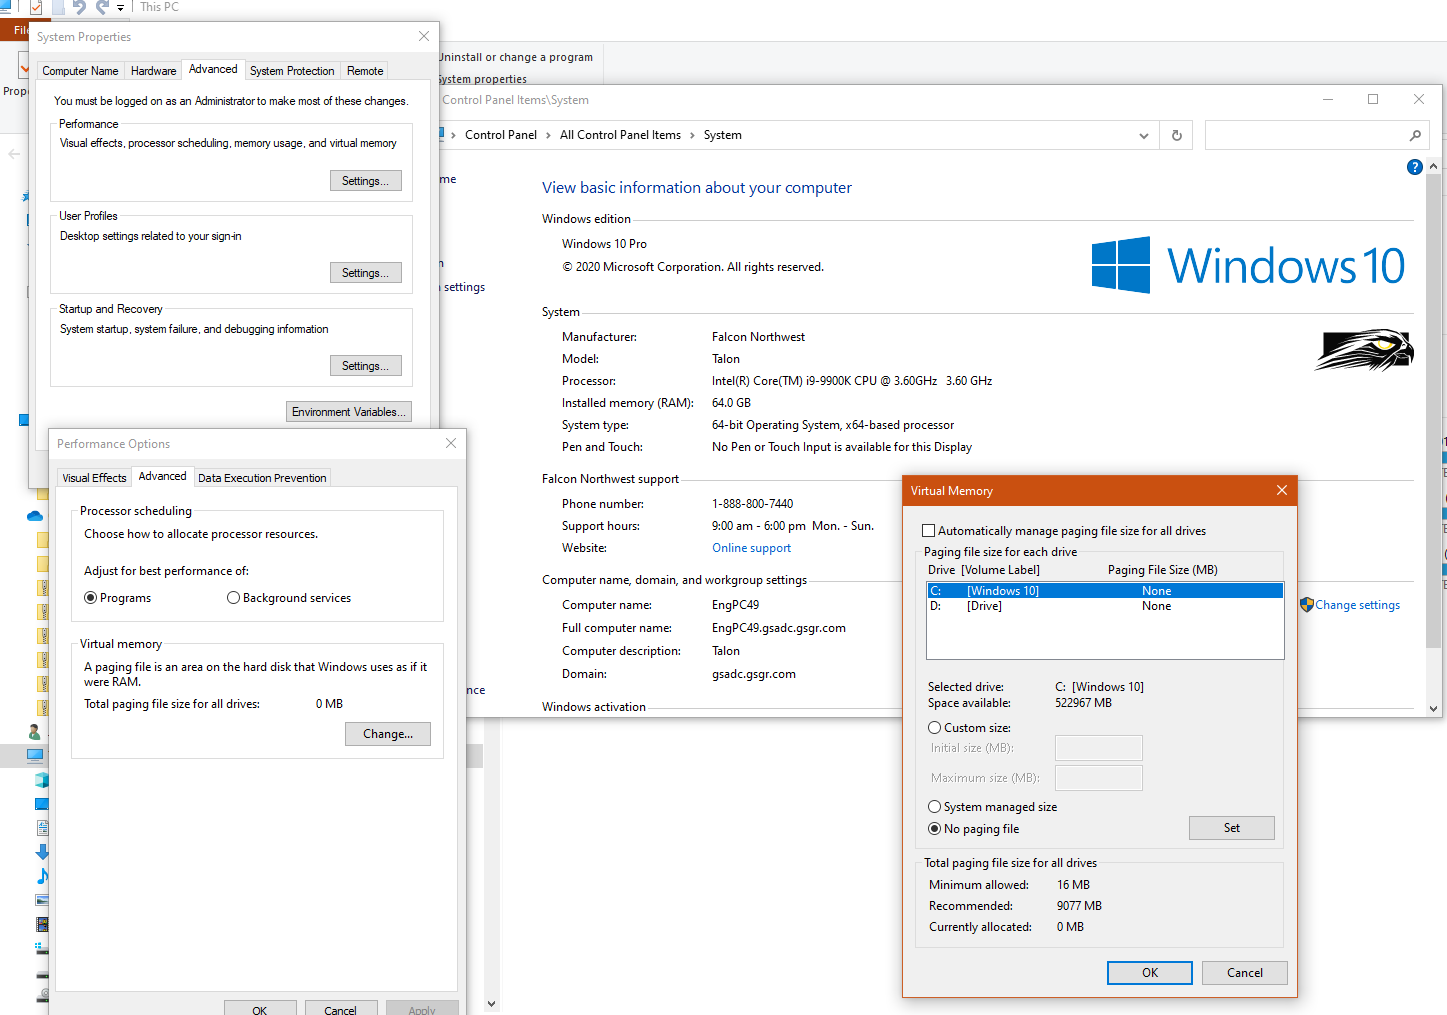The image size is (1447, 1015).
Task: Click the blue Help question mark icon
Action: [x=1414, y=167]
